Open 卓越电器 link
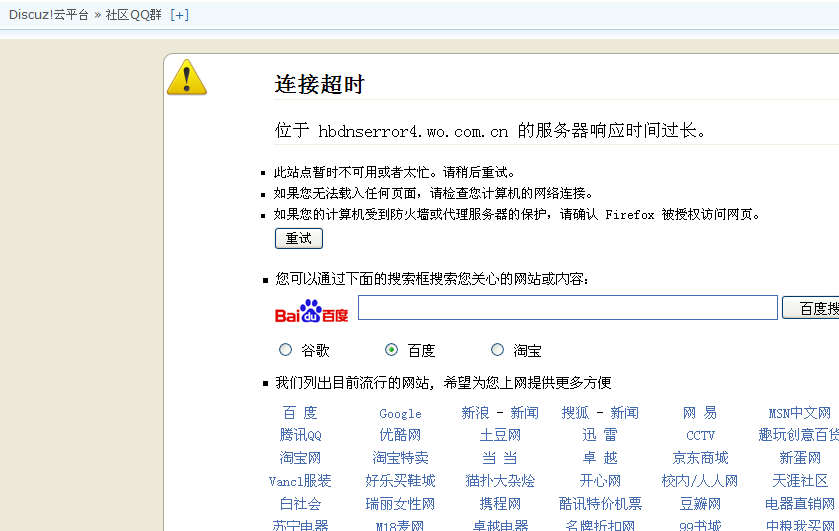This screenshot has width=839, height=531. click(x=500, y=526)
